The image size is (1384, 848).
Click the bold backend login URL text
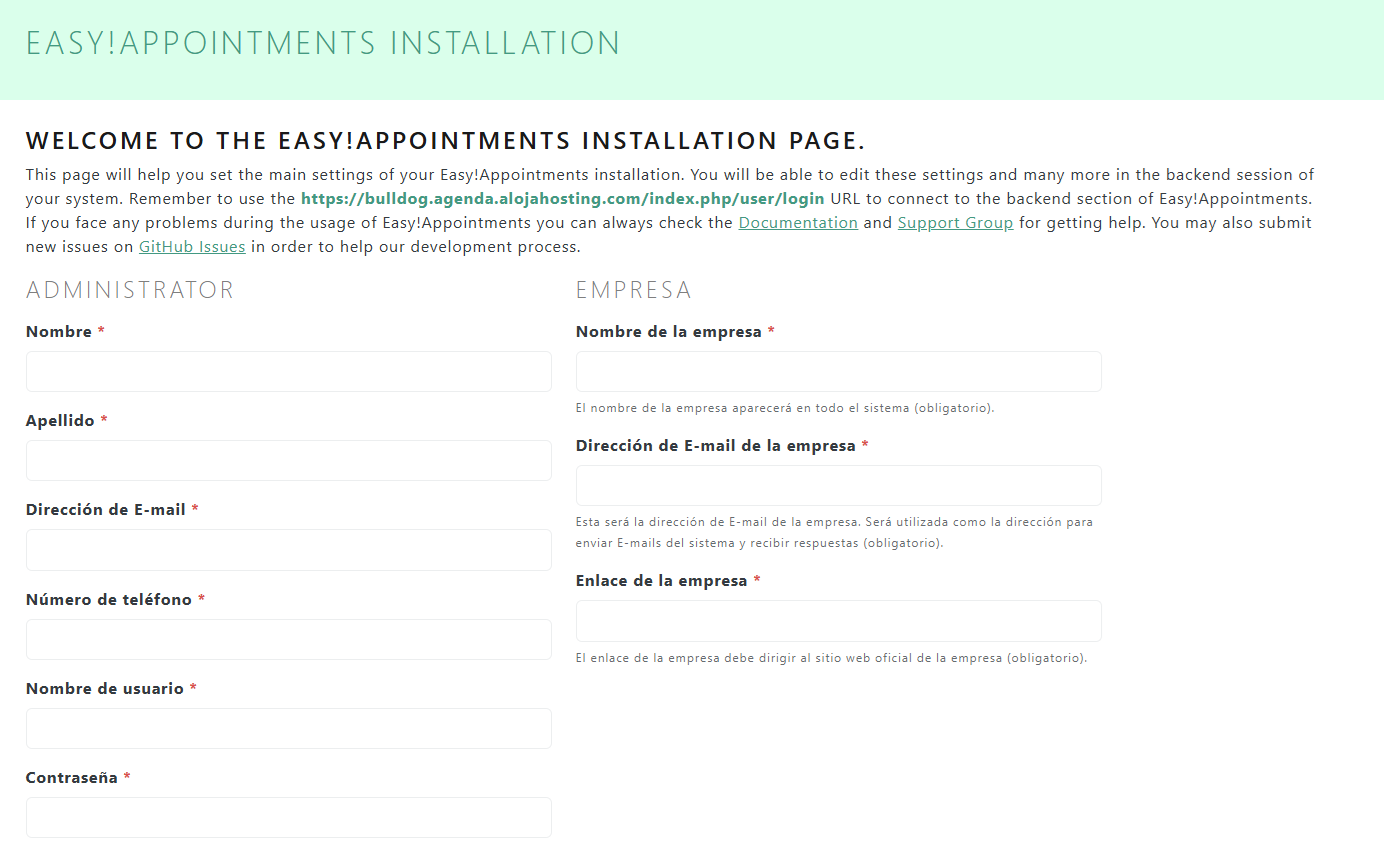click(x=563, y=199)
